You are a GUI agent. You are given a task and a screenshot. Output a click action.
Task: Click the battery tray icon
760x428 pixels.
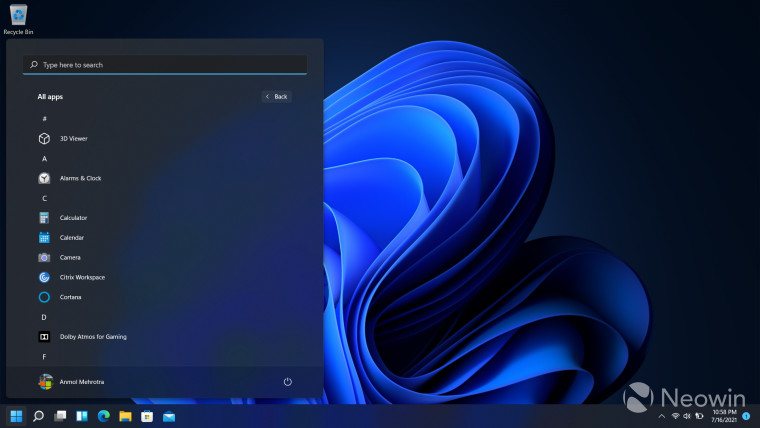coord(699,416)
